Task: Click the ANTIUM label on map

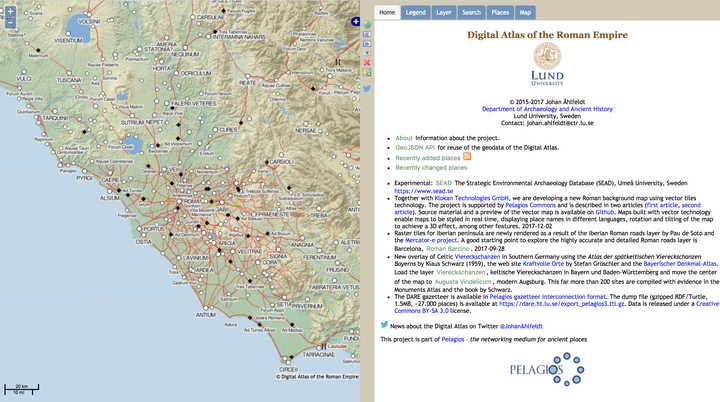Action: (205, 315)
